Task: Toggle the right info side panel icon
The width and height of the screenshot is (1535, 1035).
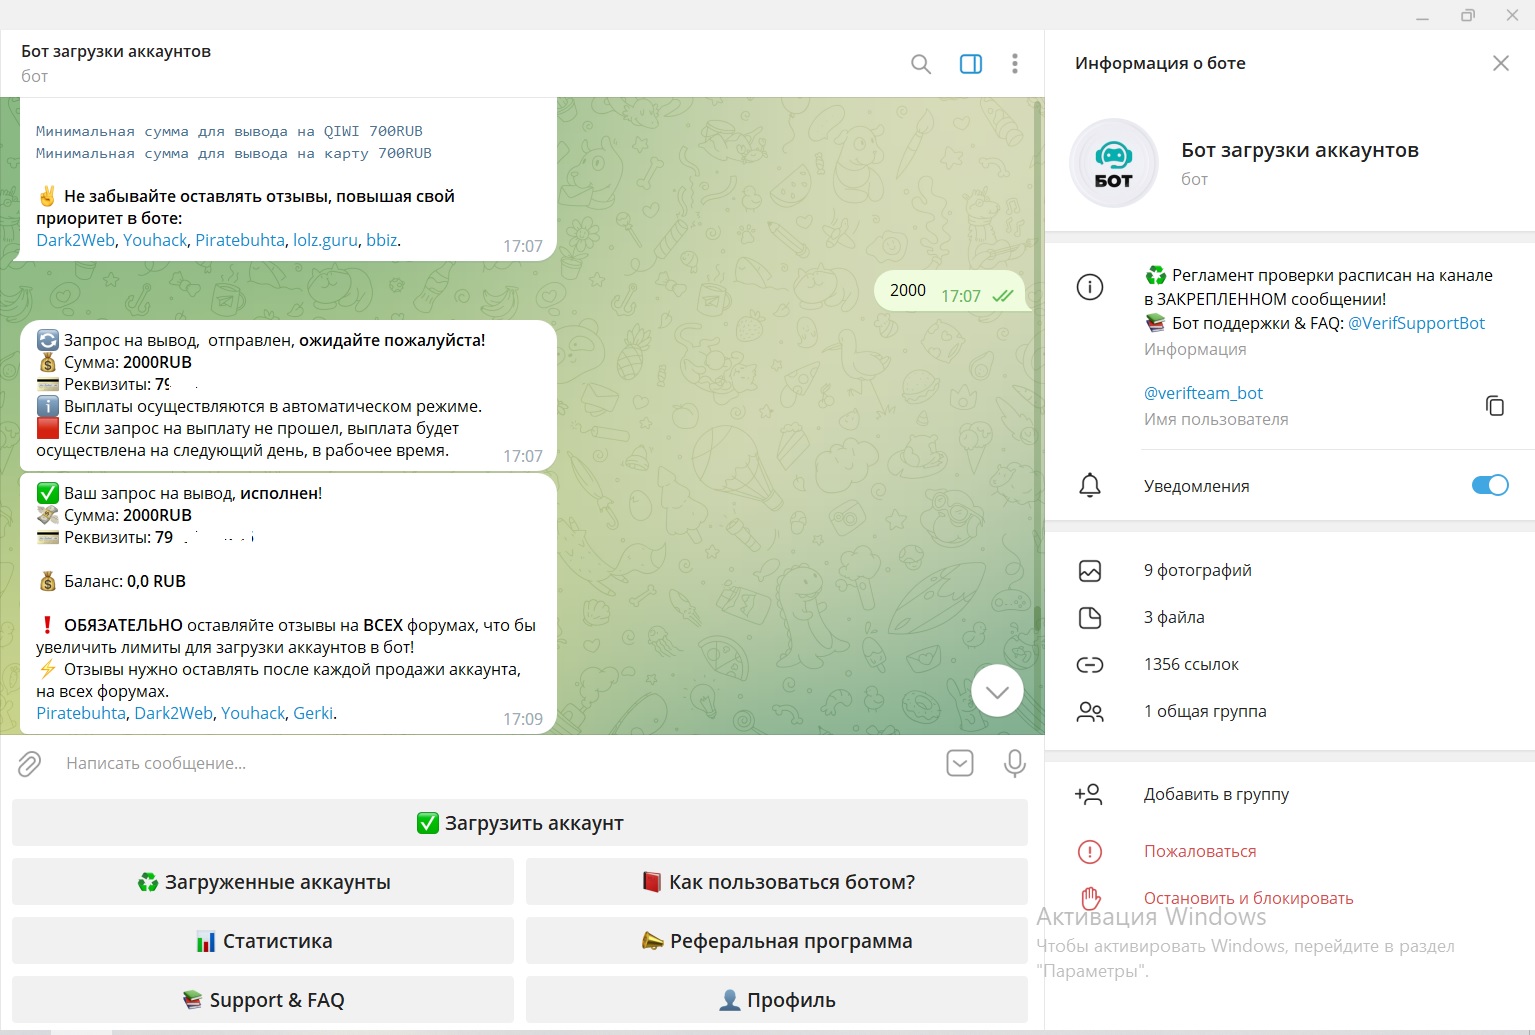Action: point(970,64)
